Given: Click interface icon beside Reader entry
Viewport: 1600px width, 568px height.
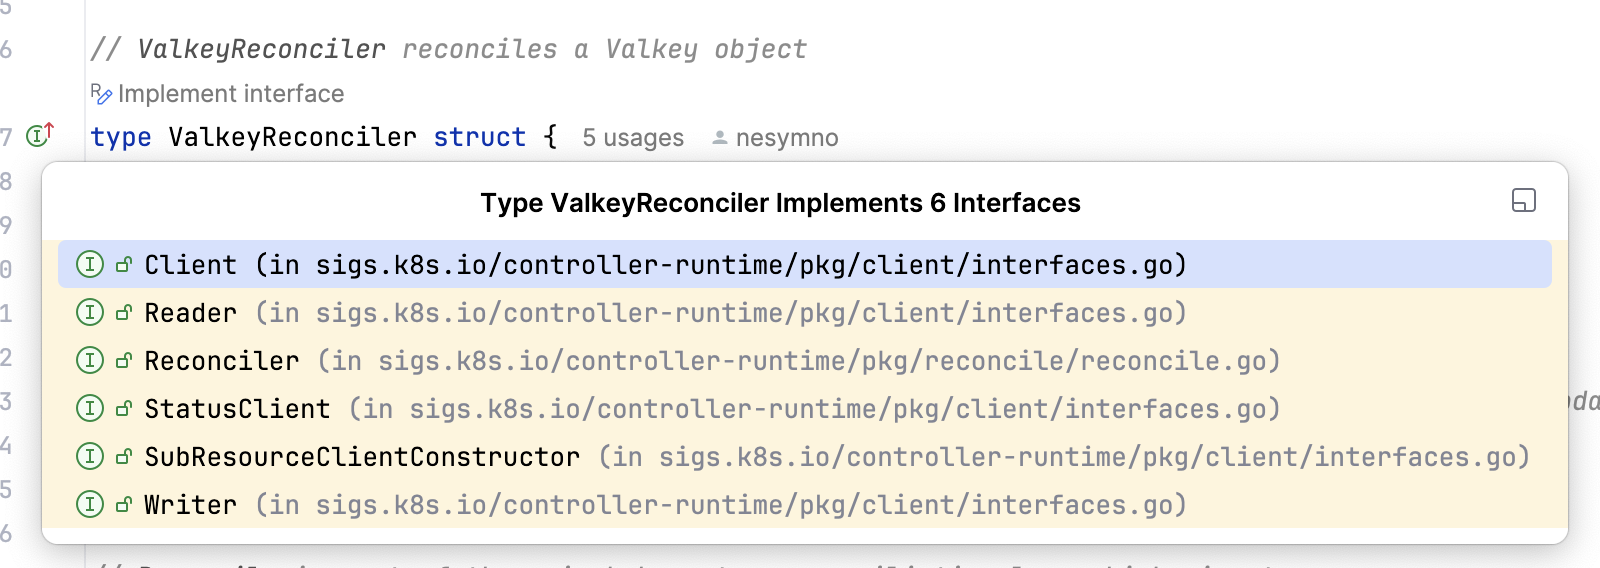Looking at the screenshot, I should (90, 313).
